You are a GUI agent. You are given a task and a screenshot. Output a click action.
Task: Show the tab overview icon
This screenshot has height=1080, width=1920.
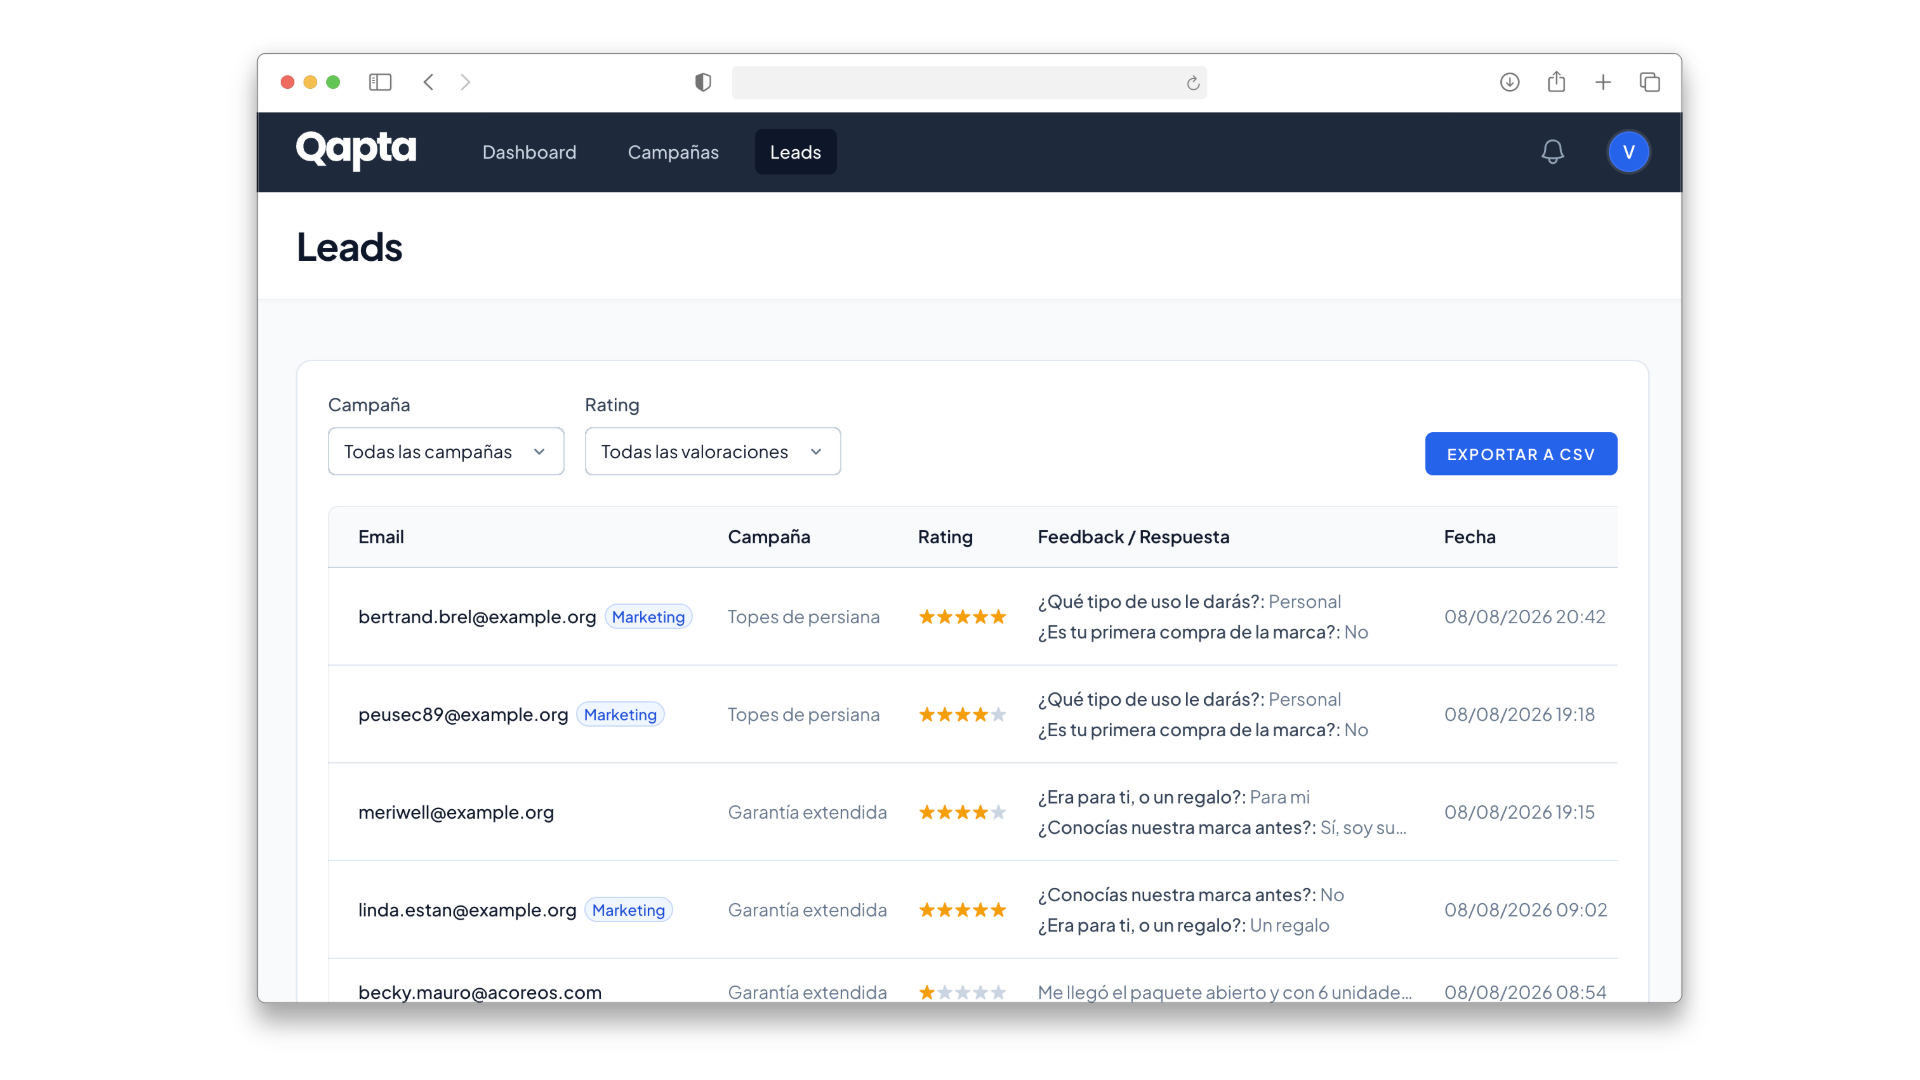tap(1649, 82)
